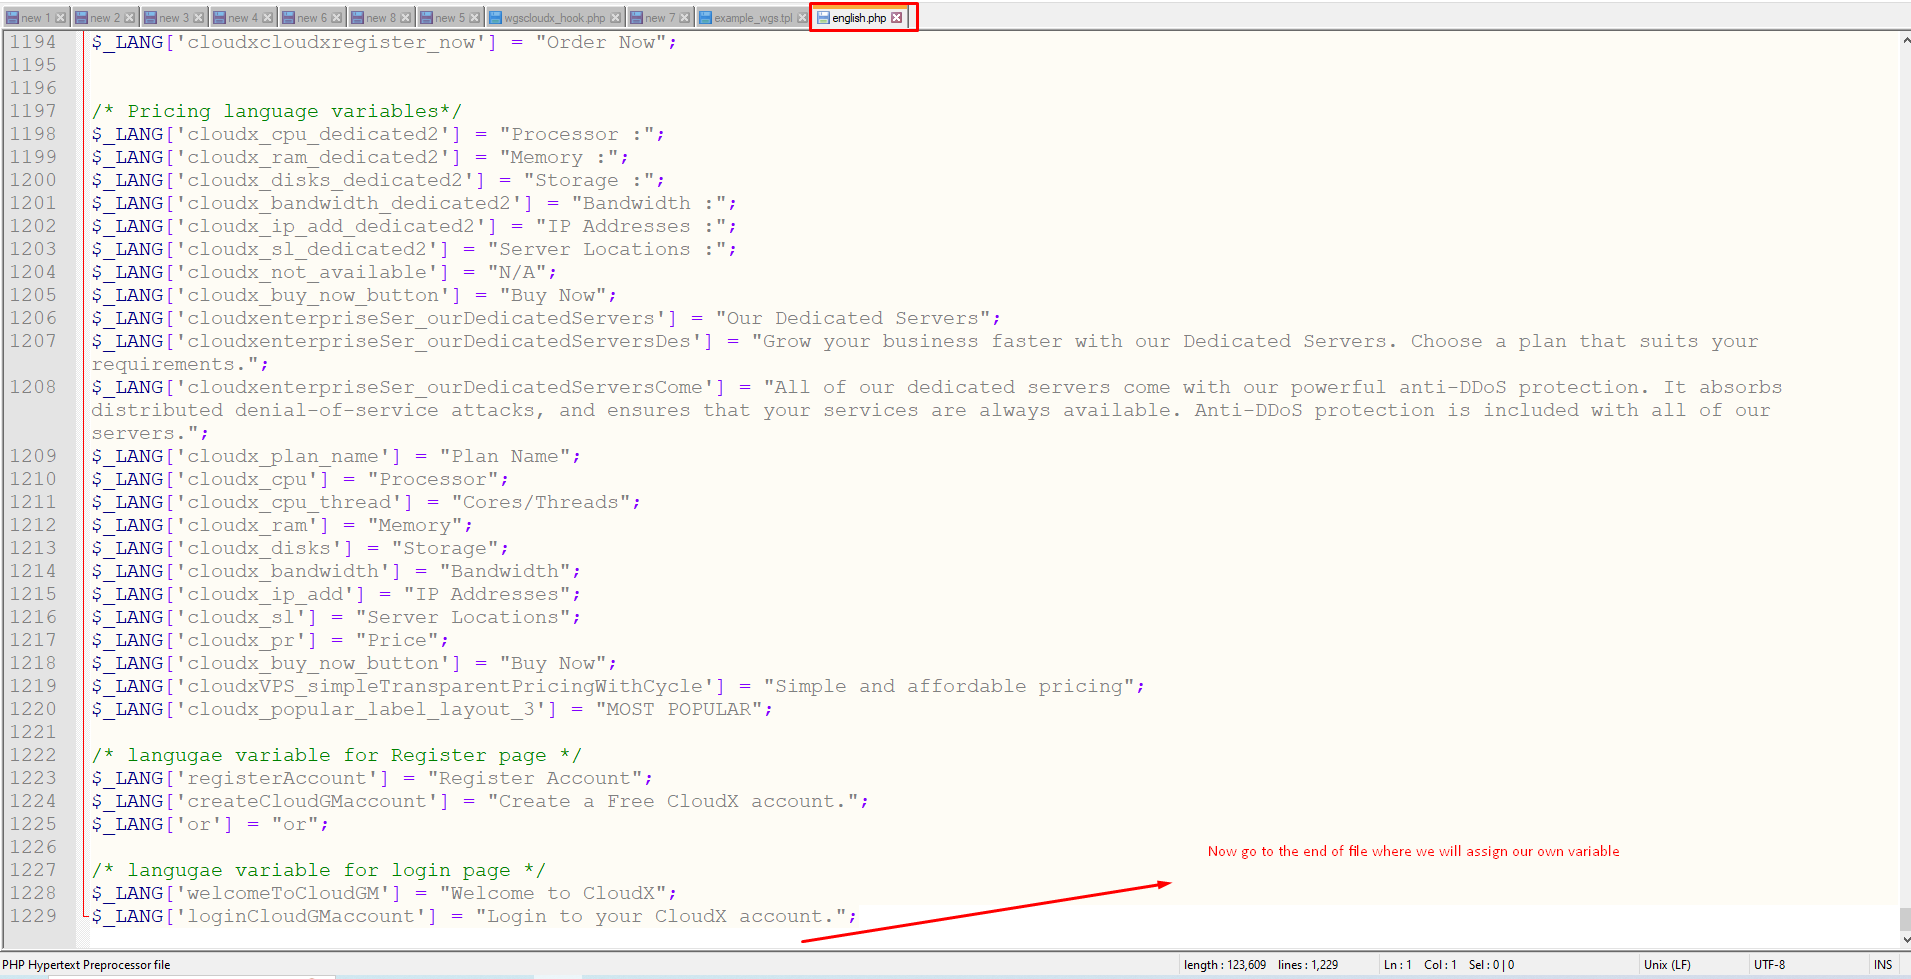
Task: Click the close icon on the new 5 tab
Action: pos(475,18)
